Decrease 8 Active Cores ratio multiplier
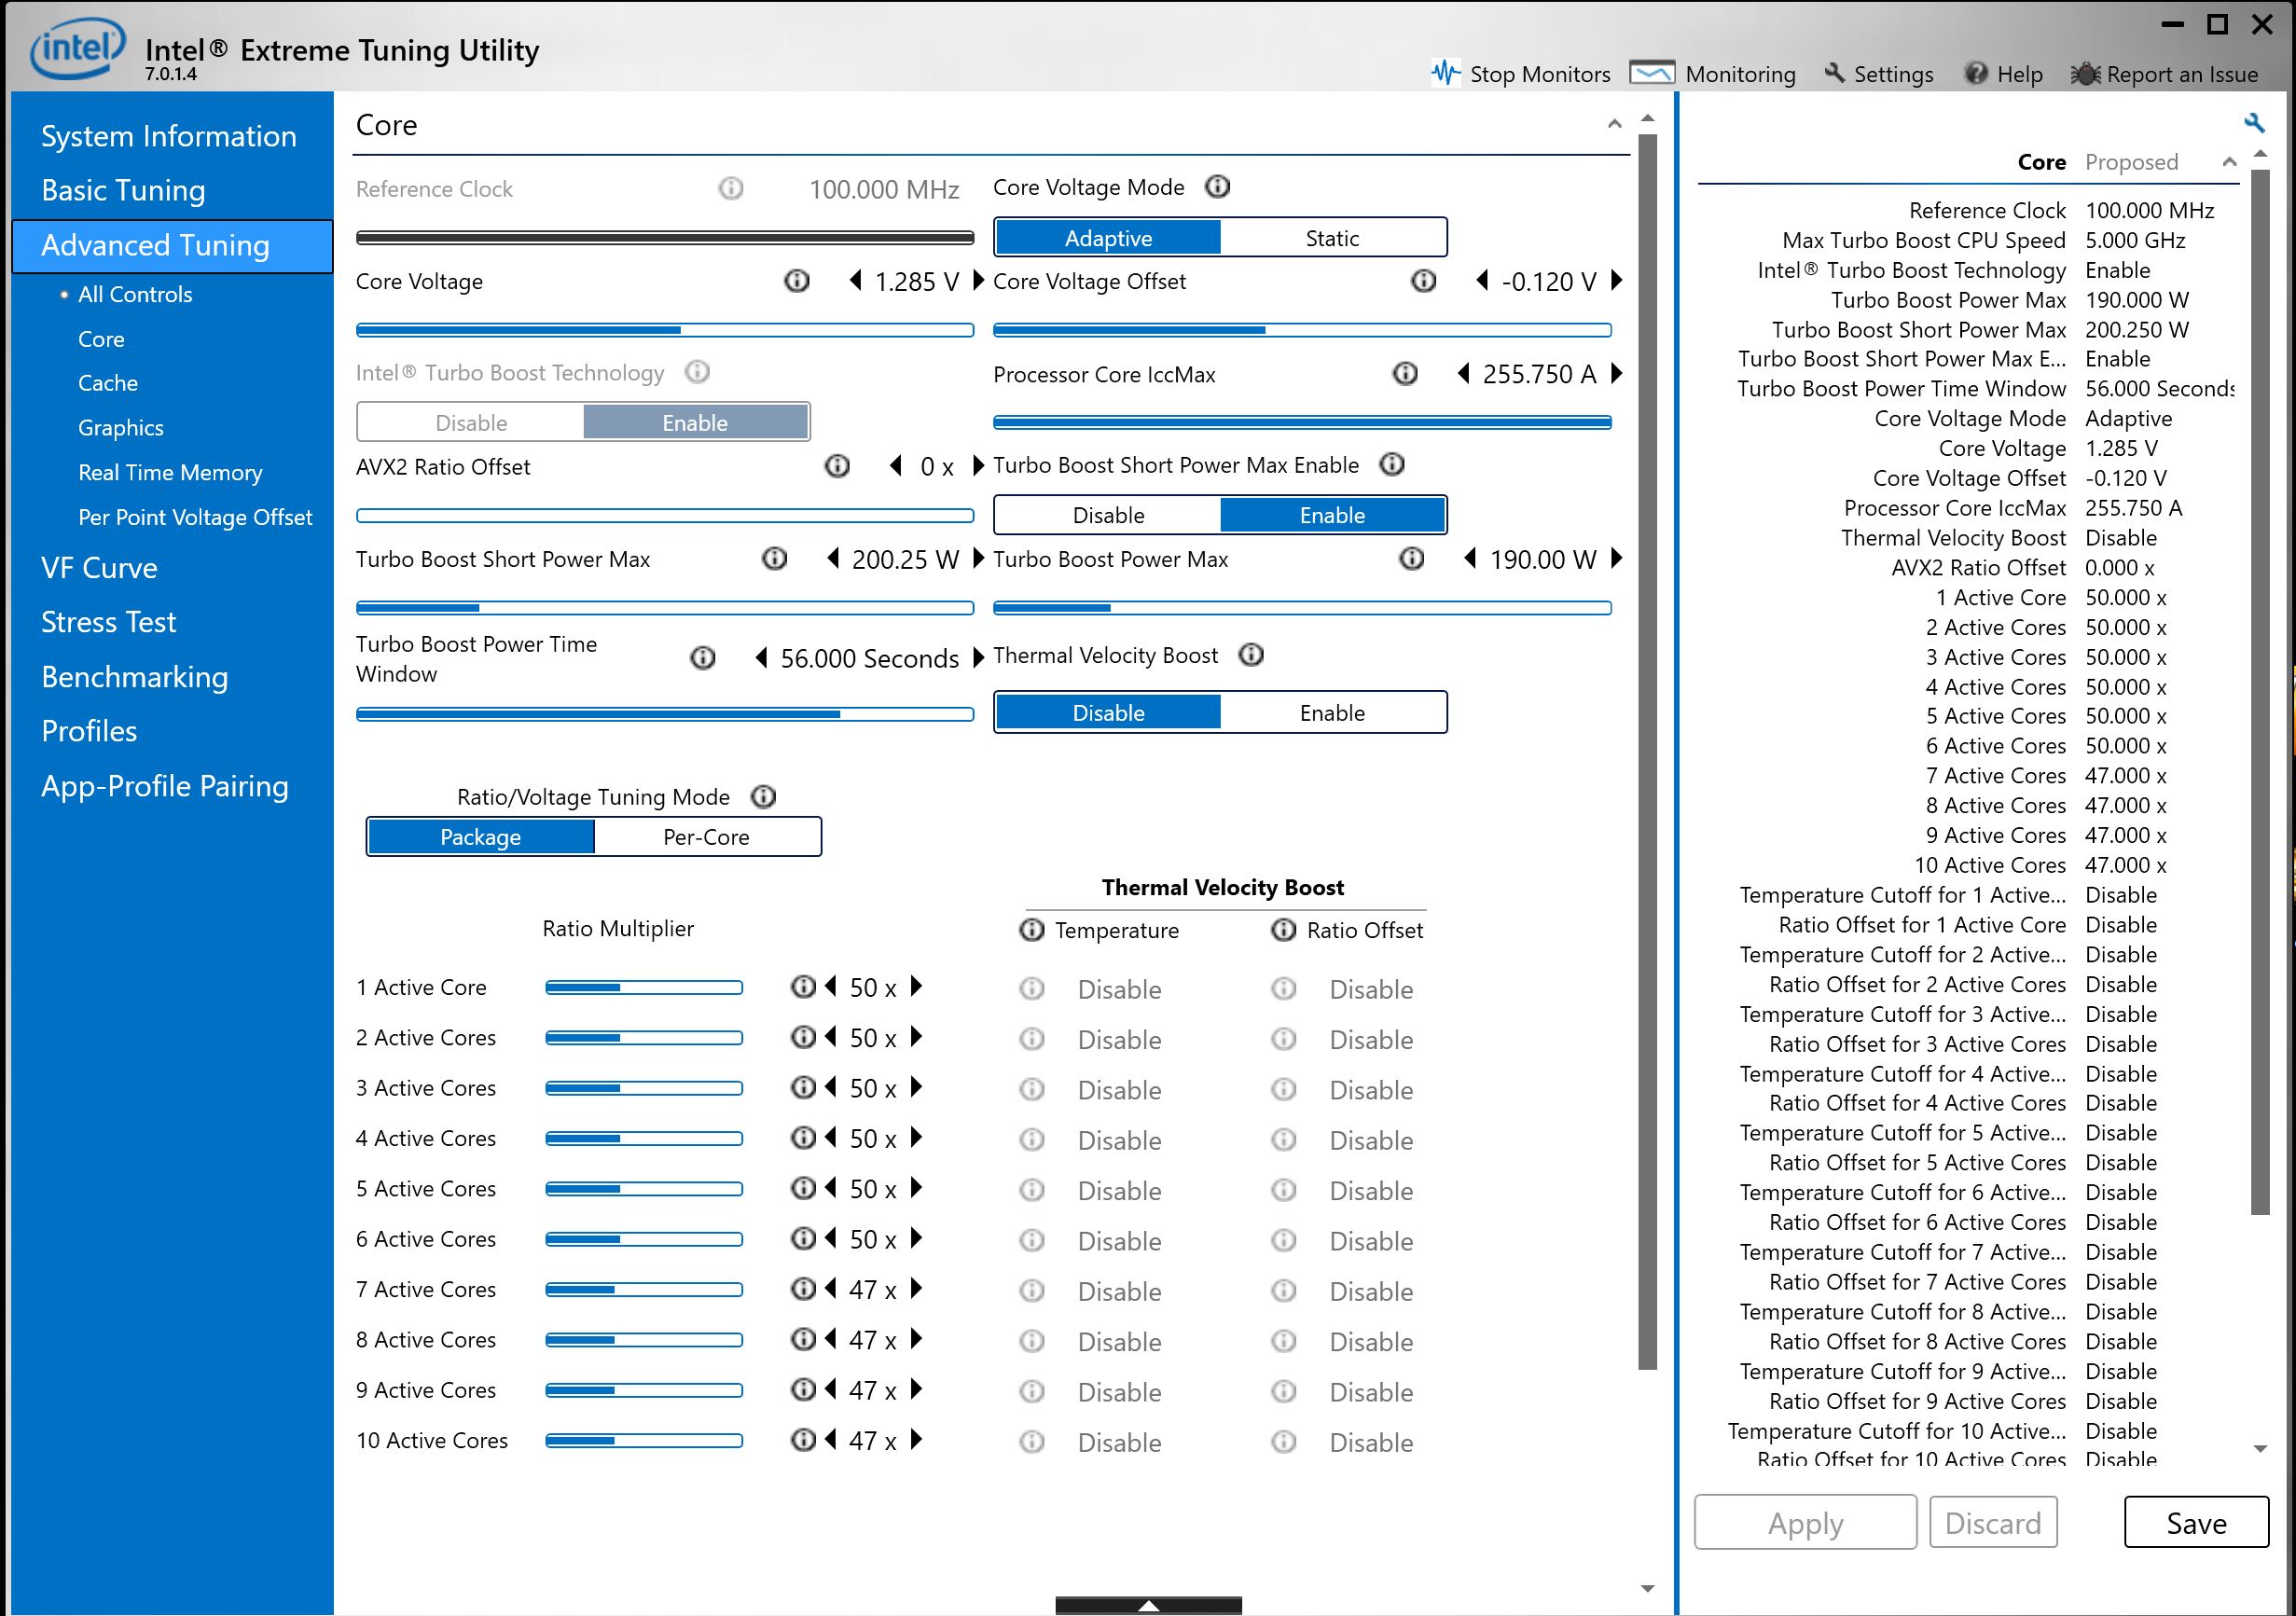 [x=830, y=1339]
